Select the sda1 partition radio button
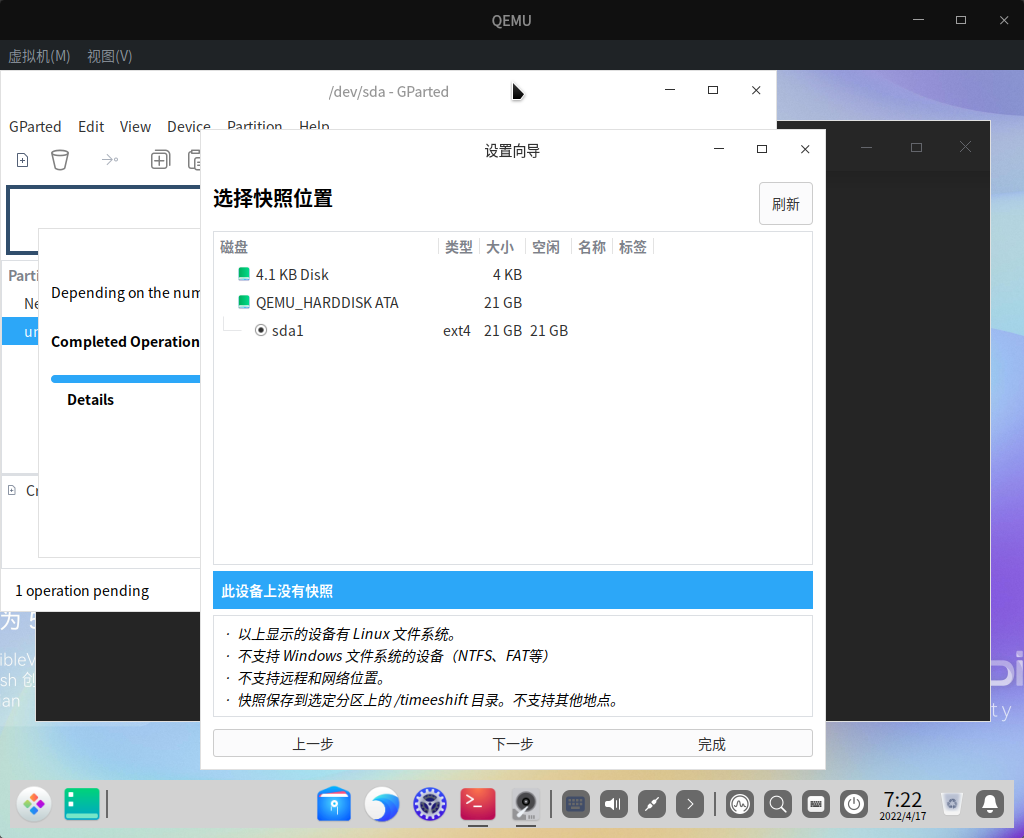The height and width of the screenshot is (838, 1024). [261, 330]
